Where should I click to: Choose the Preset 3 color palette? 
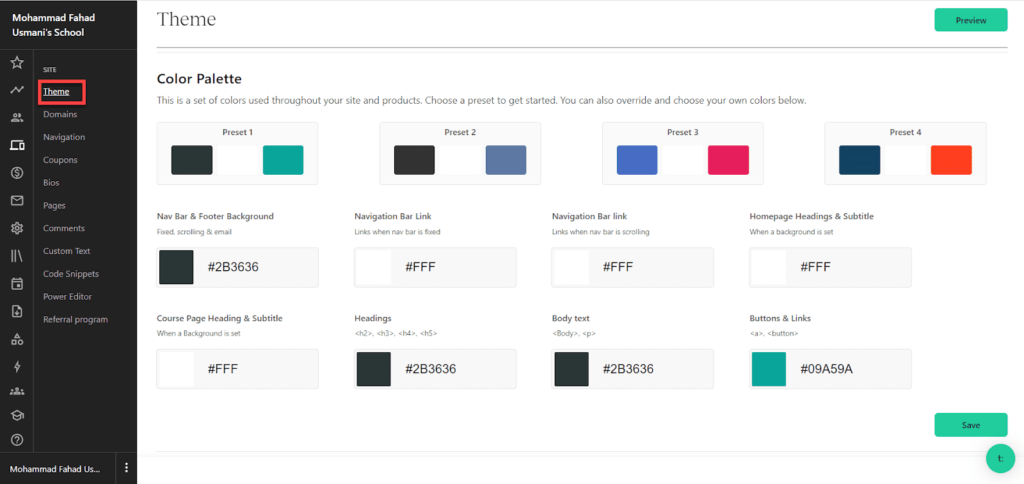point(682,153)
